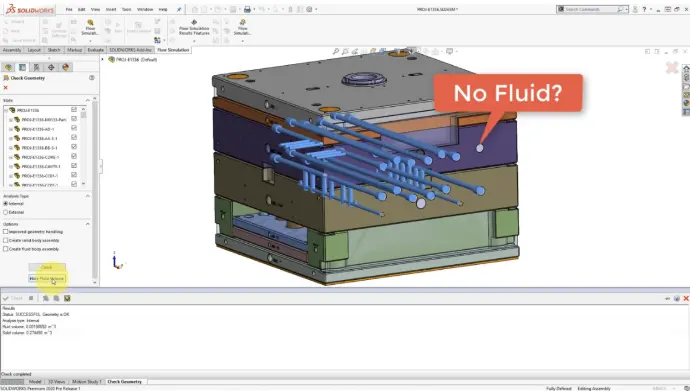Image resolution: width=690 pixels, height=391 pixels.
Task: Click the Check Geometry help question icon
Action: pyautogui.click(x=92, y=78)
